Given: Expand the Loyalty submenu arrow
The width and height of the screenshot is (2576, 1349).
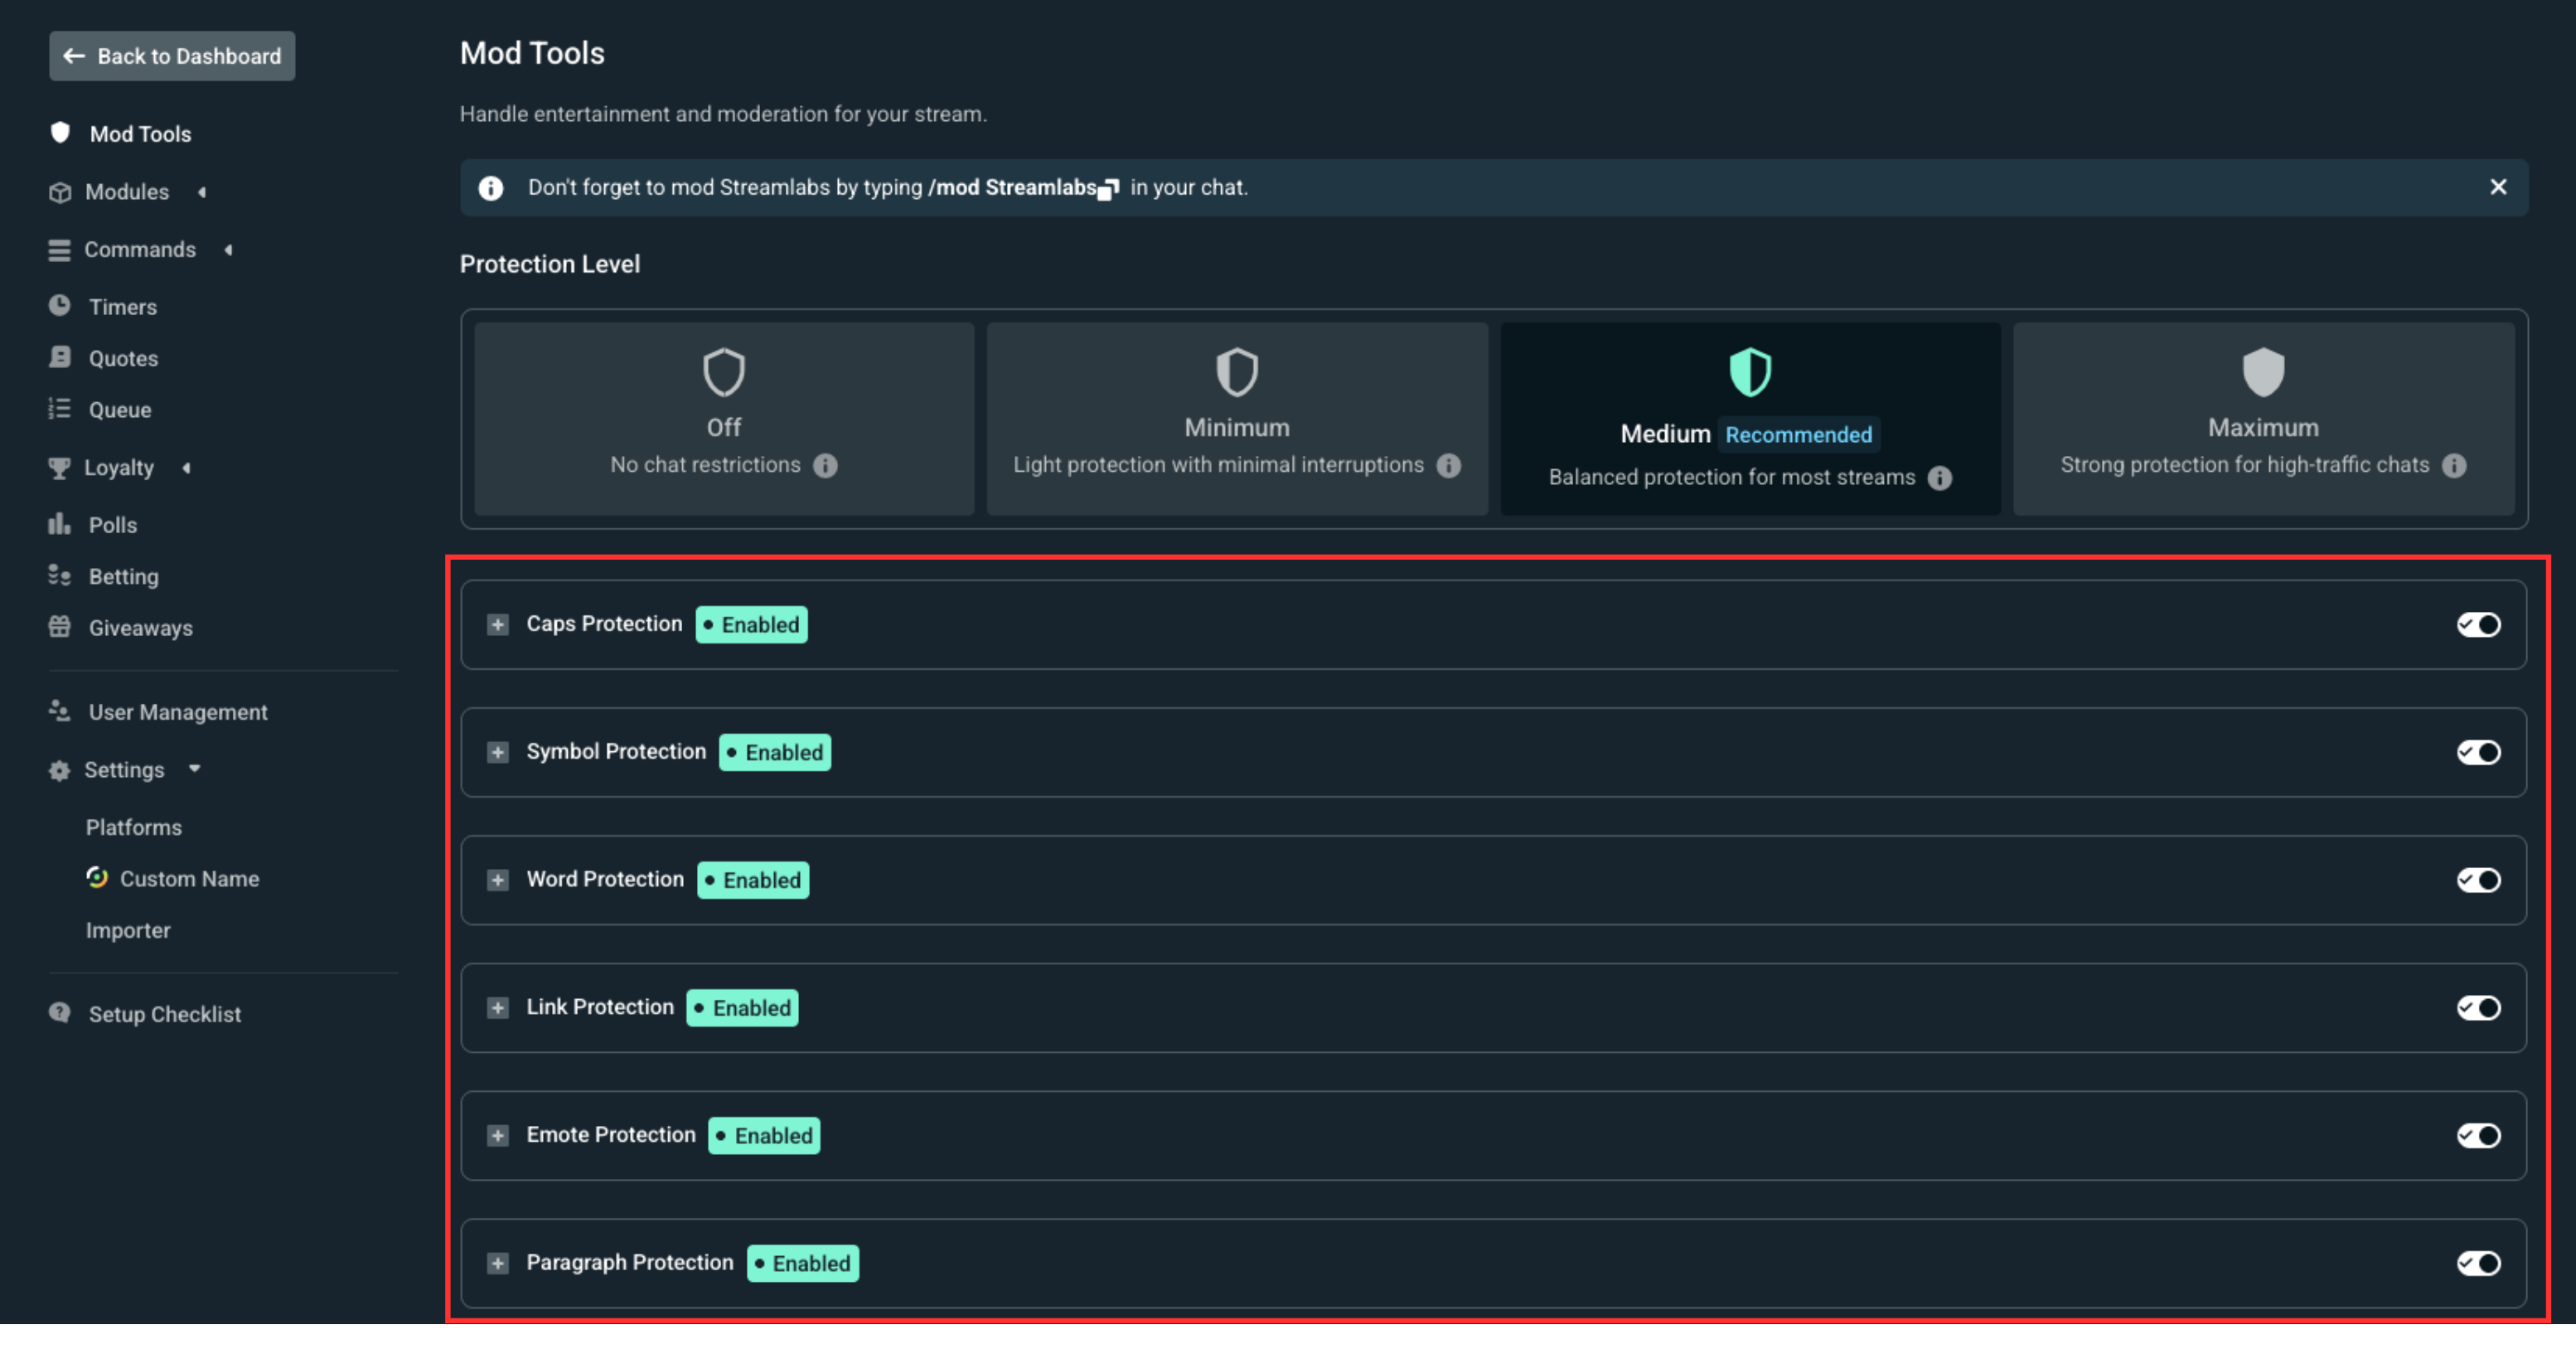Looking at the screenshot, I should [x=187, y=468].
